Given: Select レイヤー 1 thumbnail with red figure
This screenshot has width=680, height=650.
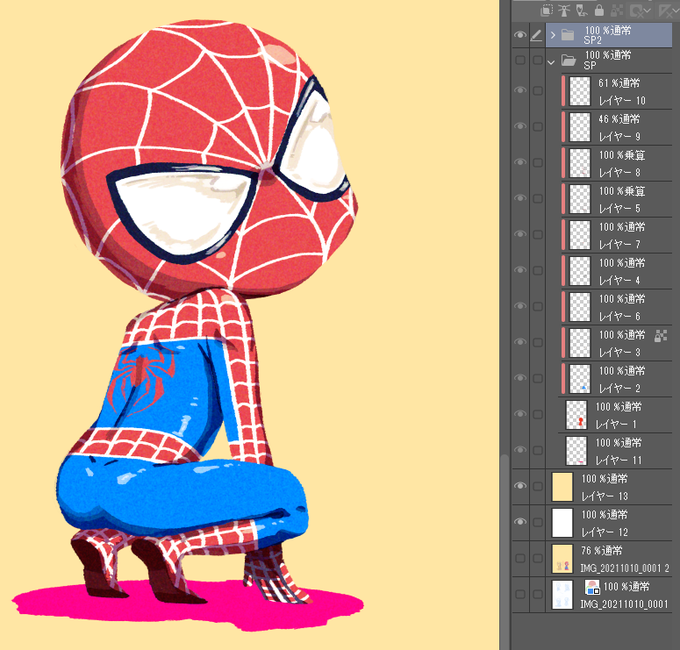Looking at the screenshot, I should pos(576,415).
